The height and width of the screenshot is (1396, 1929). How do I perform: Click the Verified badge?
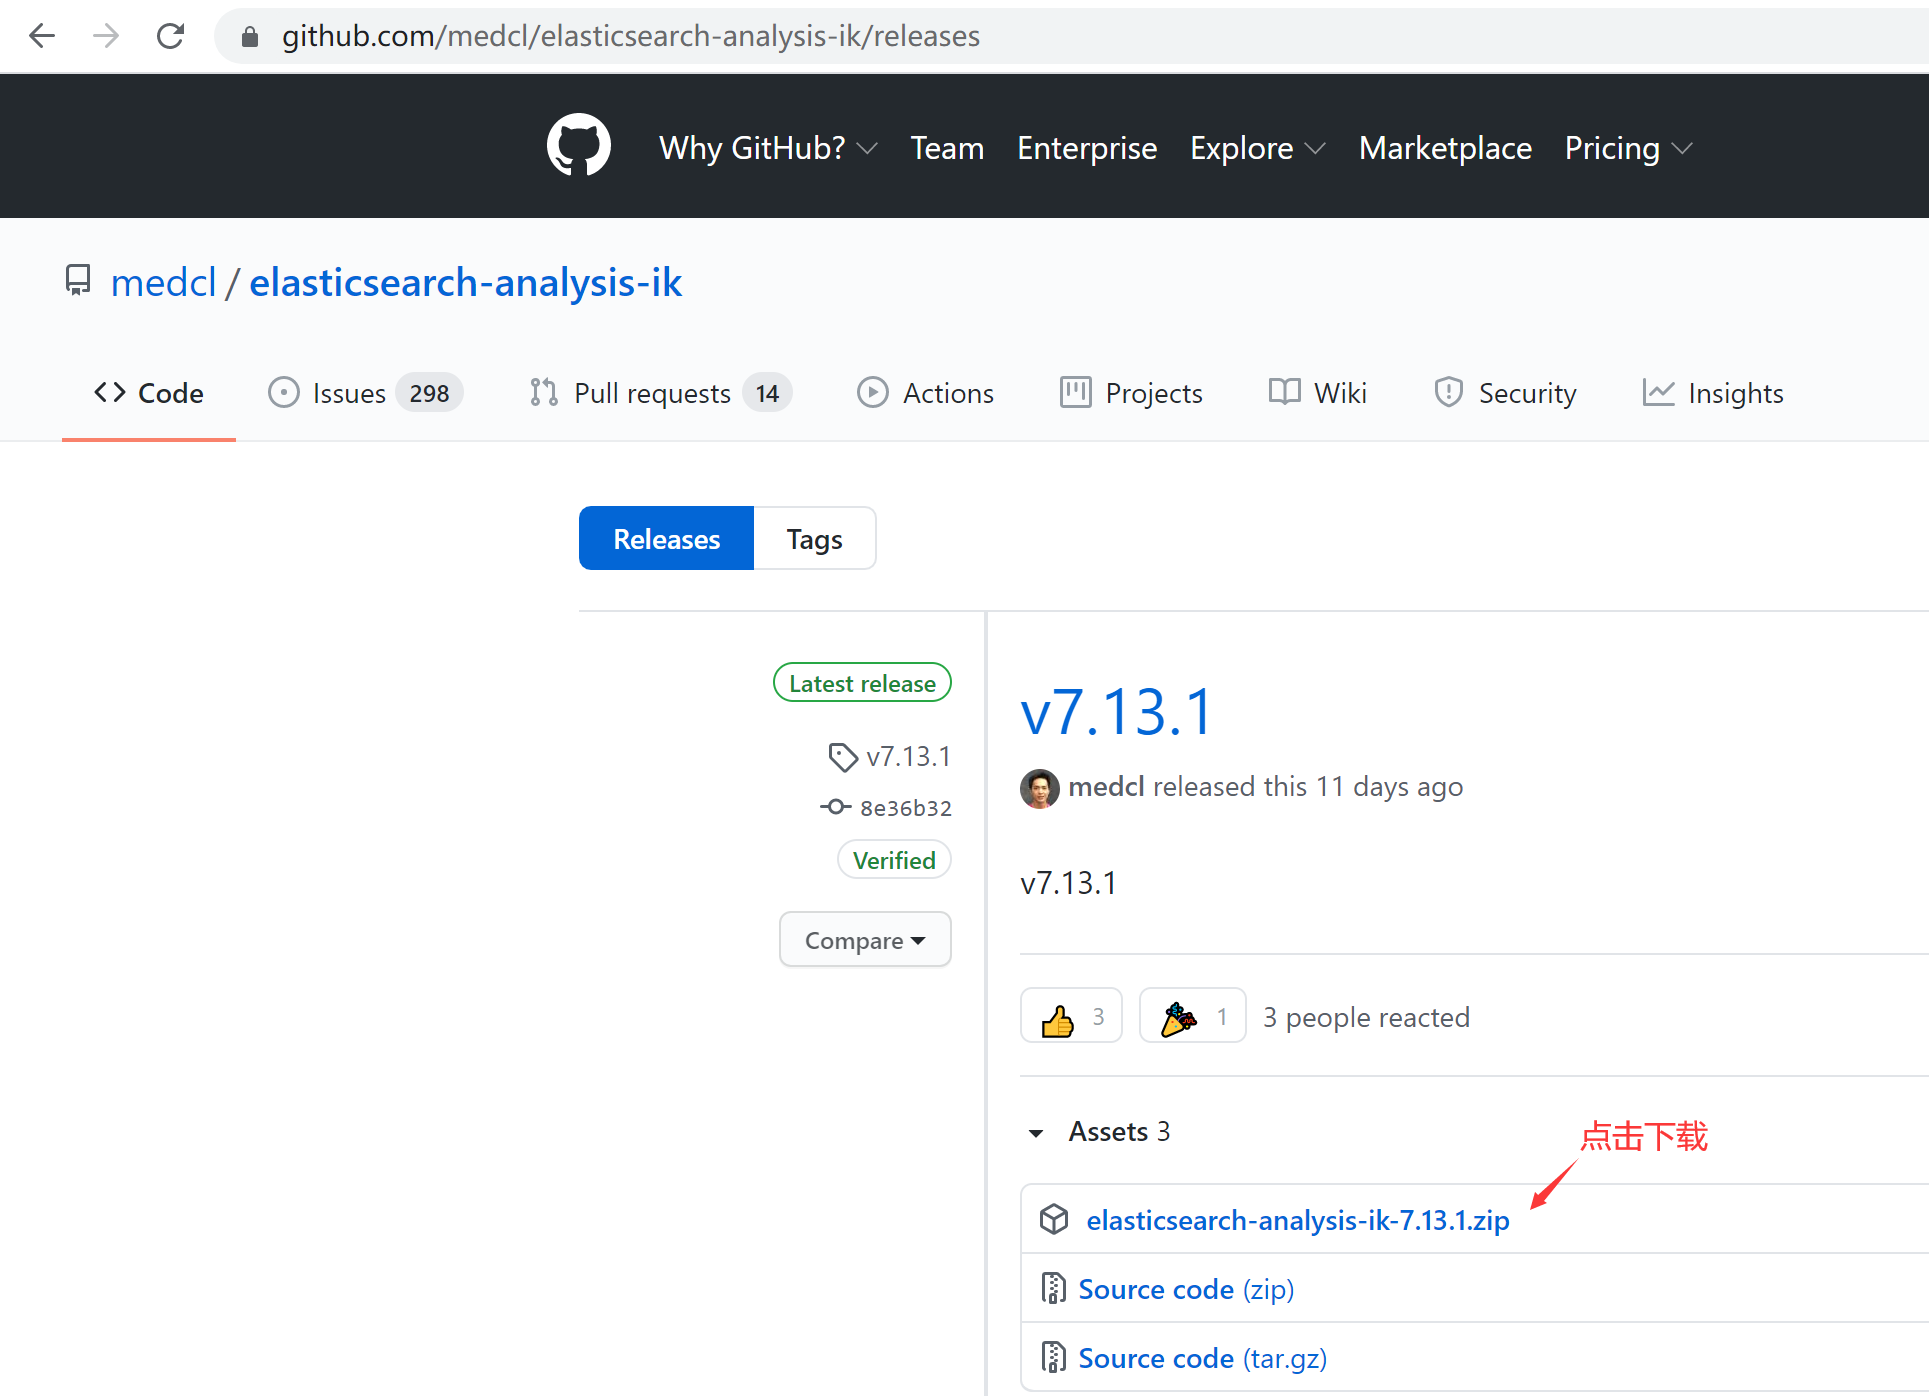(x=894, y=859)
